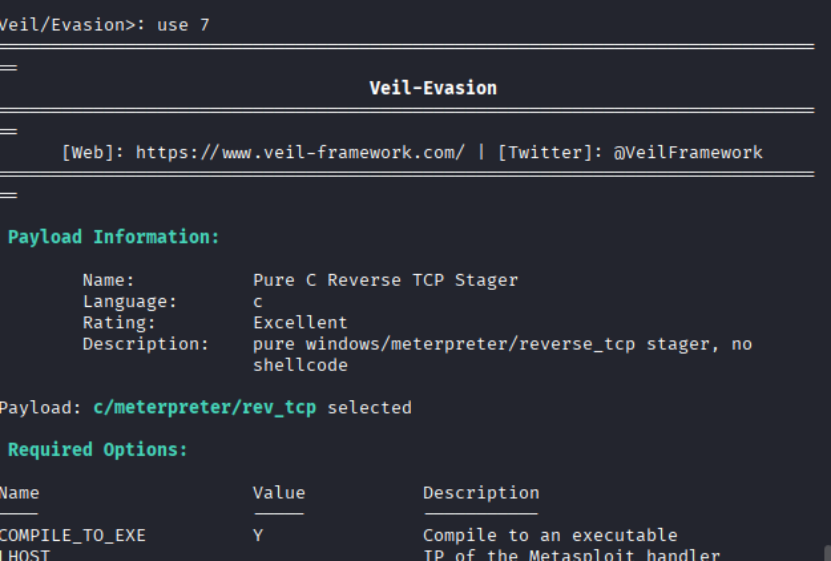Click the 'Description:' label under Payload Information
Image resolution: width=831 pixels, height=561 pixels.
pos(146,344)
